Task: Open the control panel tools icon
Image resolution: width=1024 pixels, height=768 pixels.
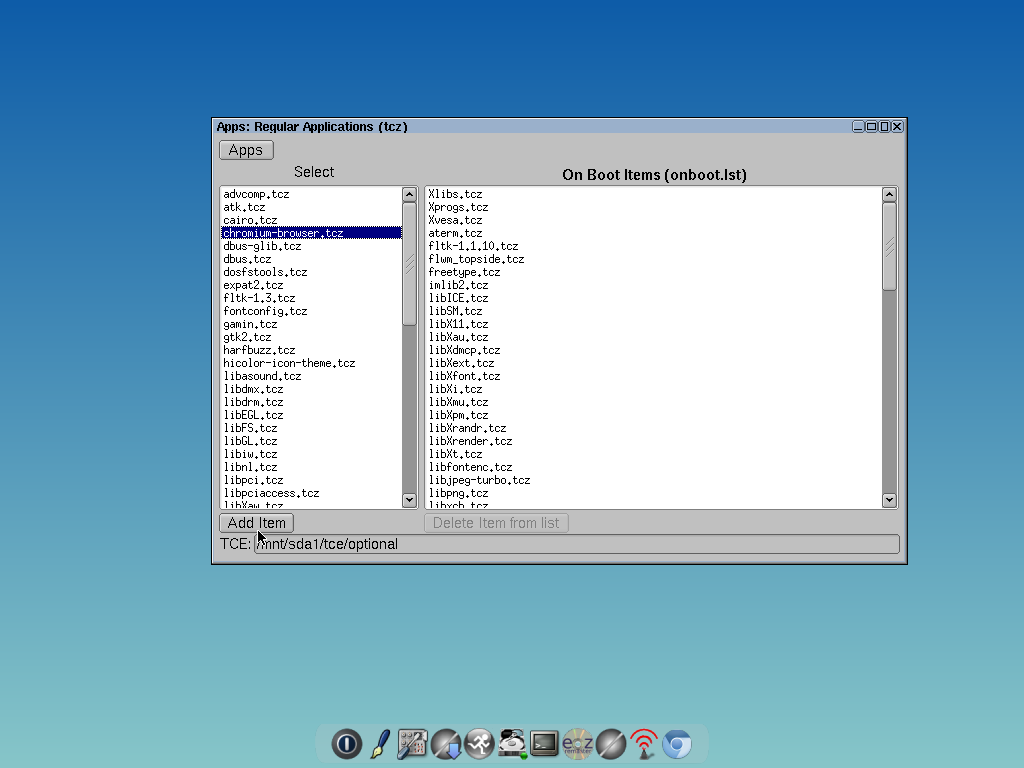Action: click(x=412, y=744)
